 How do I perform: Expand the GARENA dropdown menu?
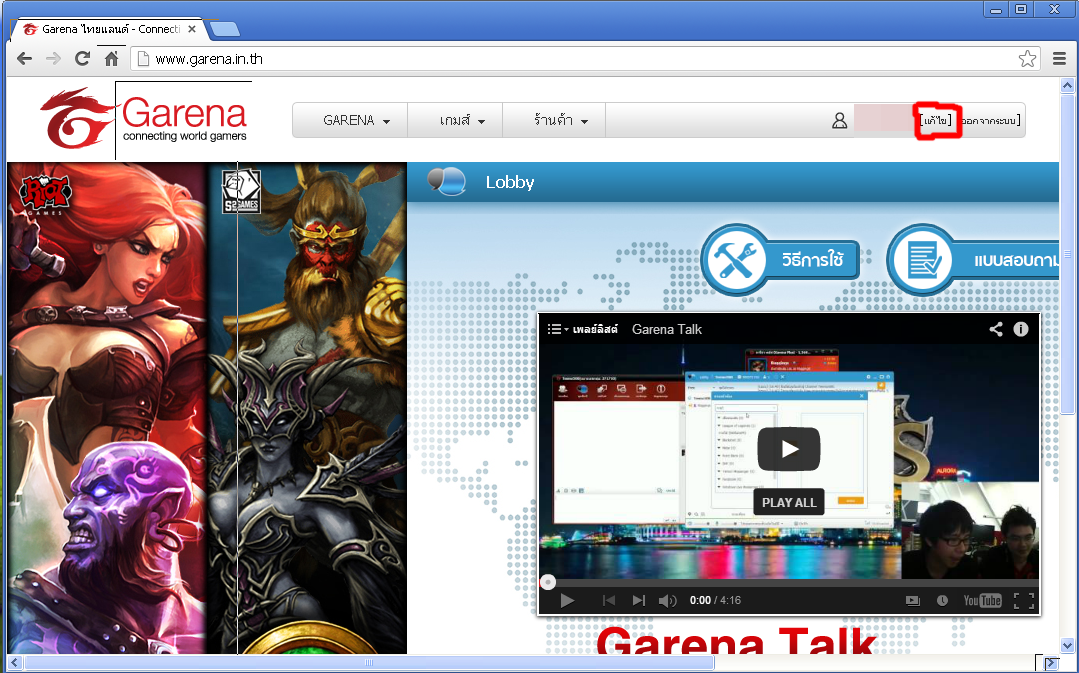point(356,120)
